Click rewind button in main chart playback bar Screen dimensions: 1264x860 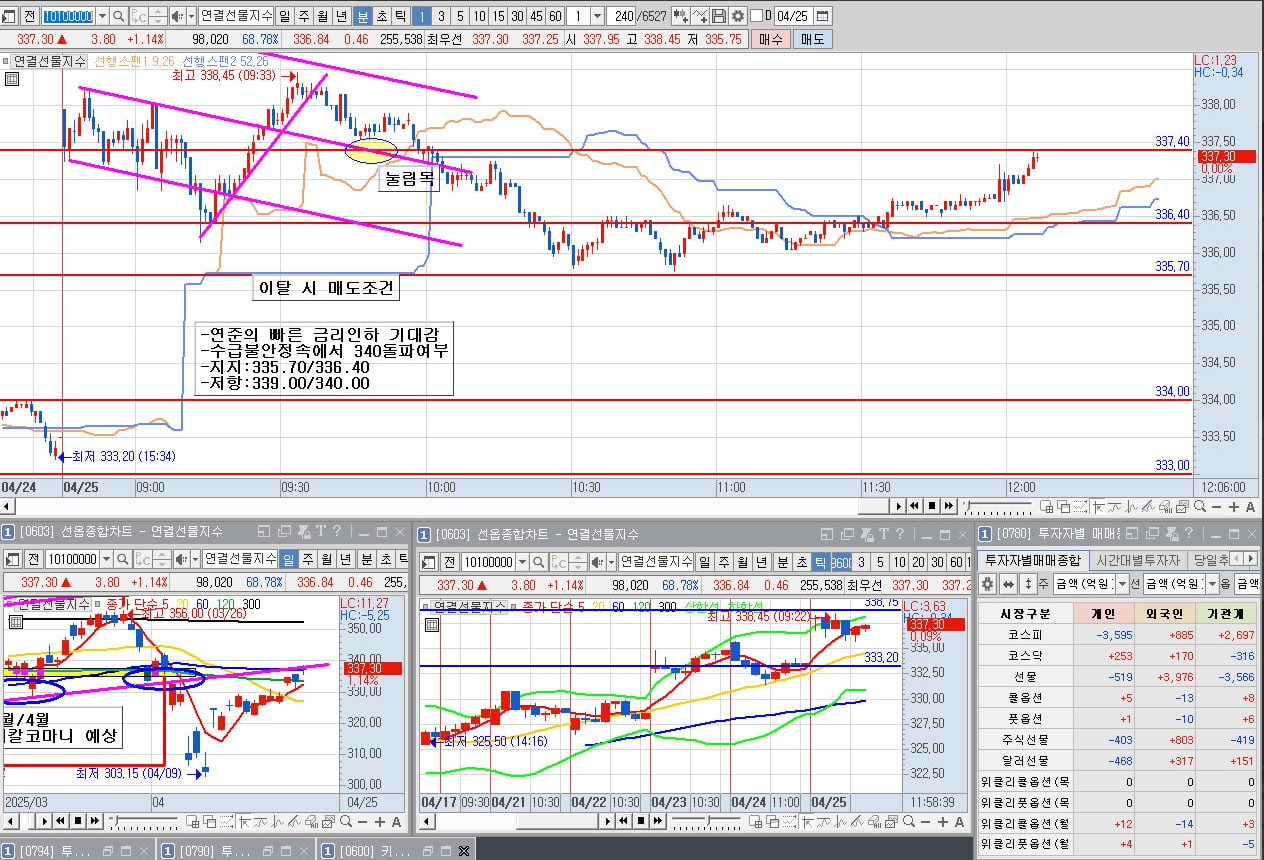[x=914, y=506]
